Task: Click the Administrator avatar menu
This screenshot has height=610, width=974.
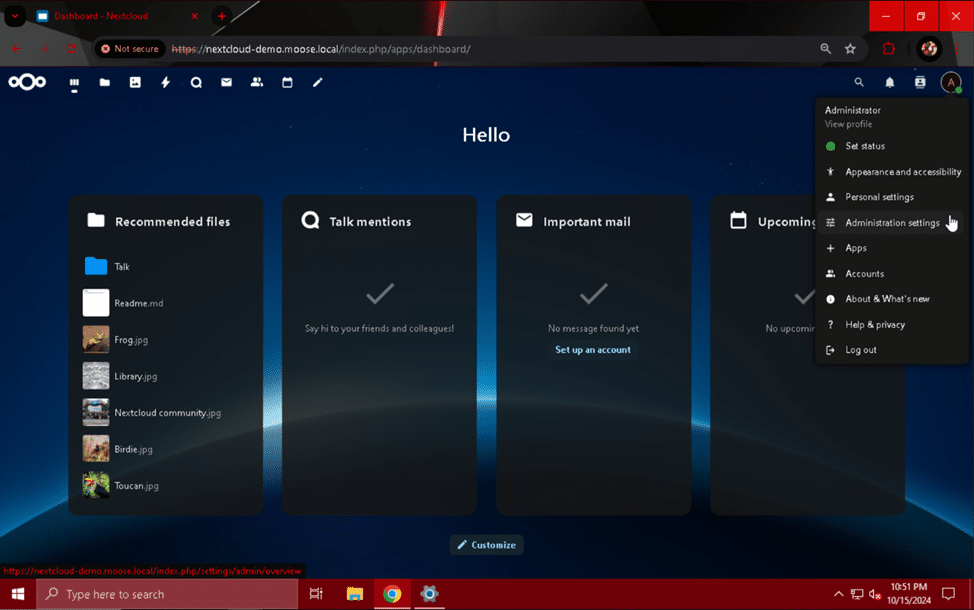Action: [x=951, y=82]
